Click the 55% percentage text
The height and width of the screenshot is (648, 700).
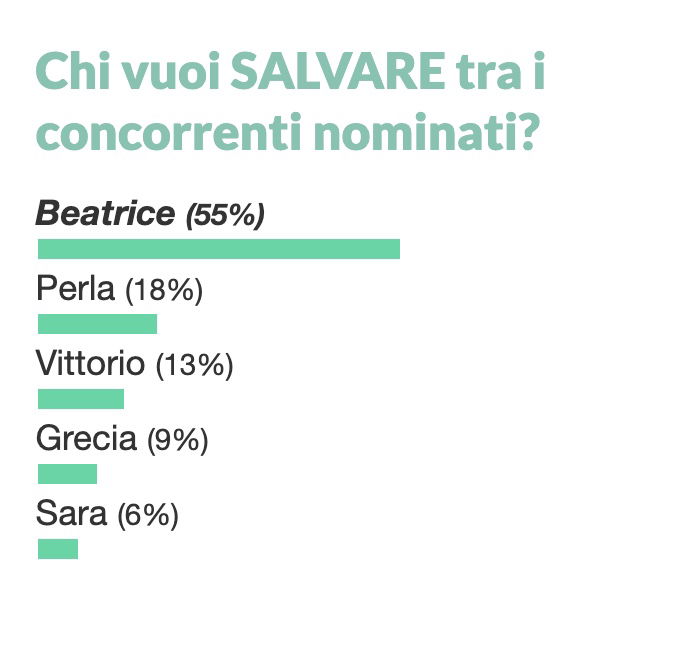click(x=225, y=215)
